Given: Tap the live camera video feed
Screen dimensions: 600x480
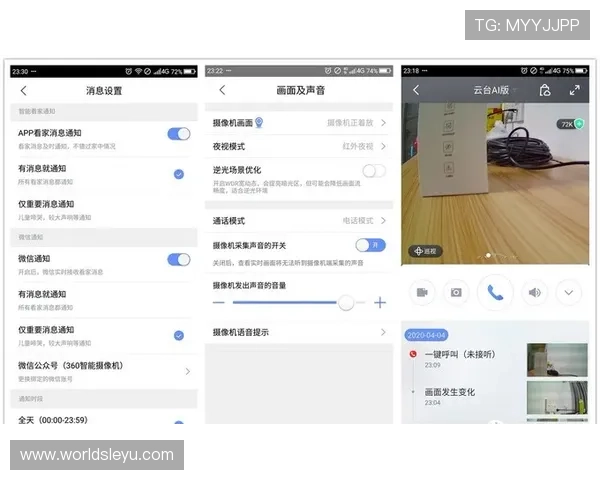Looking at the screenshot, I should [495, 184].
